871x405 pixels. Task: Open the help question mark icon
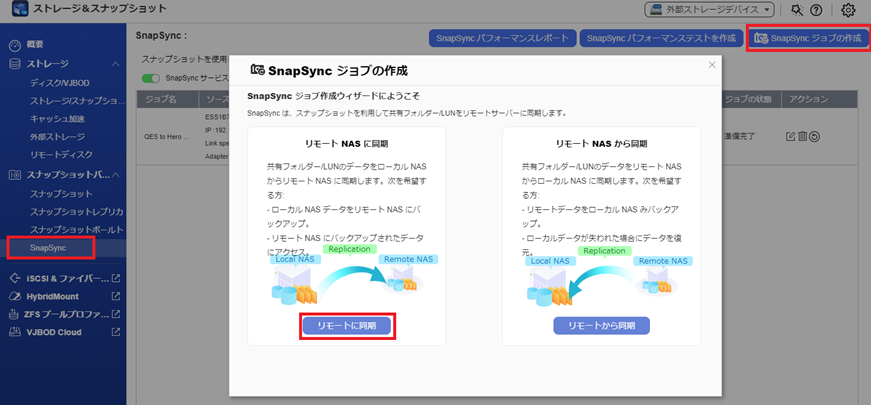coord(817,10)
